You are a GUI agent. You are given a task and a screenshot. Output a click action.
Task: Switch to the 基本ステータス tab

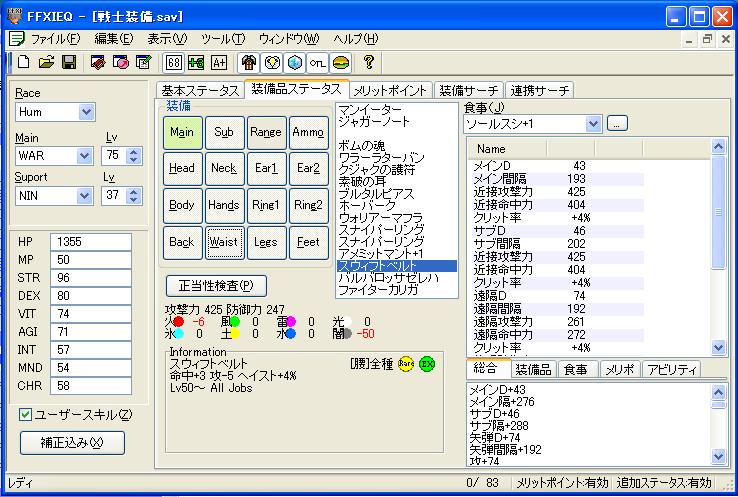click(200, 90)
